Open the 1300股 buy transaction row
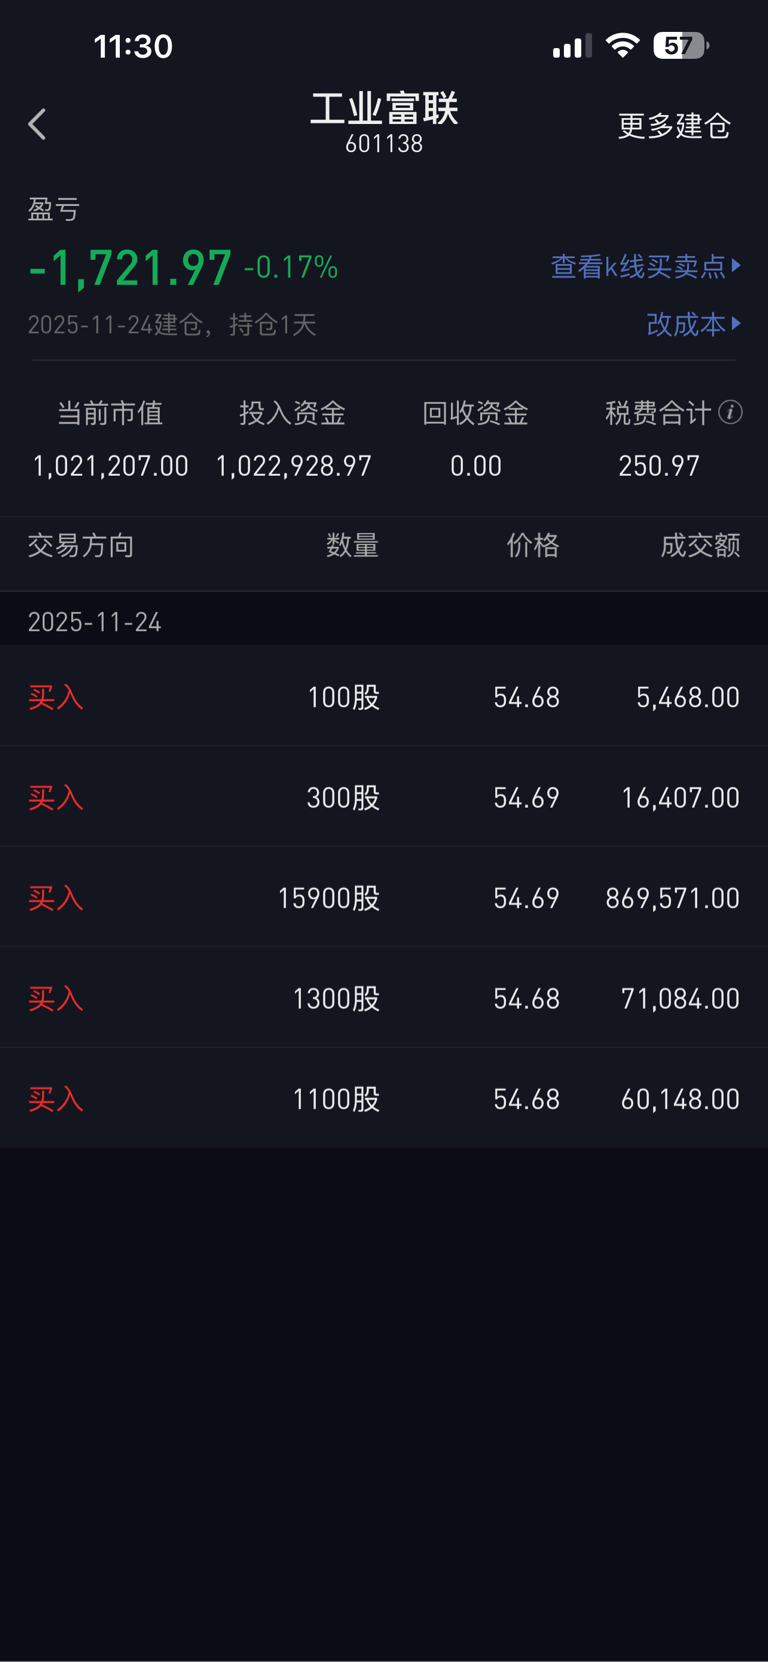768x1662 pixels. pos(384,998)
